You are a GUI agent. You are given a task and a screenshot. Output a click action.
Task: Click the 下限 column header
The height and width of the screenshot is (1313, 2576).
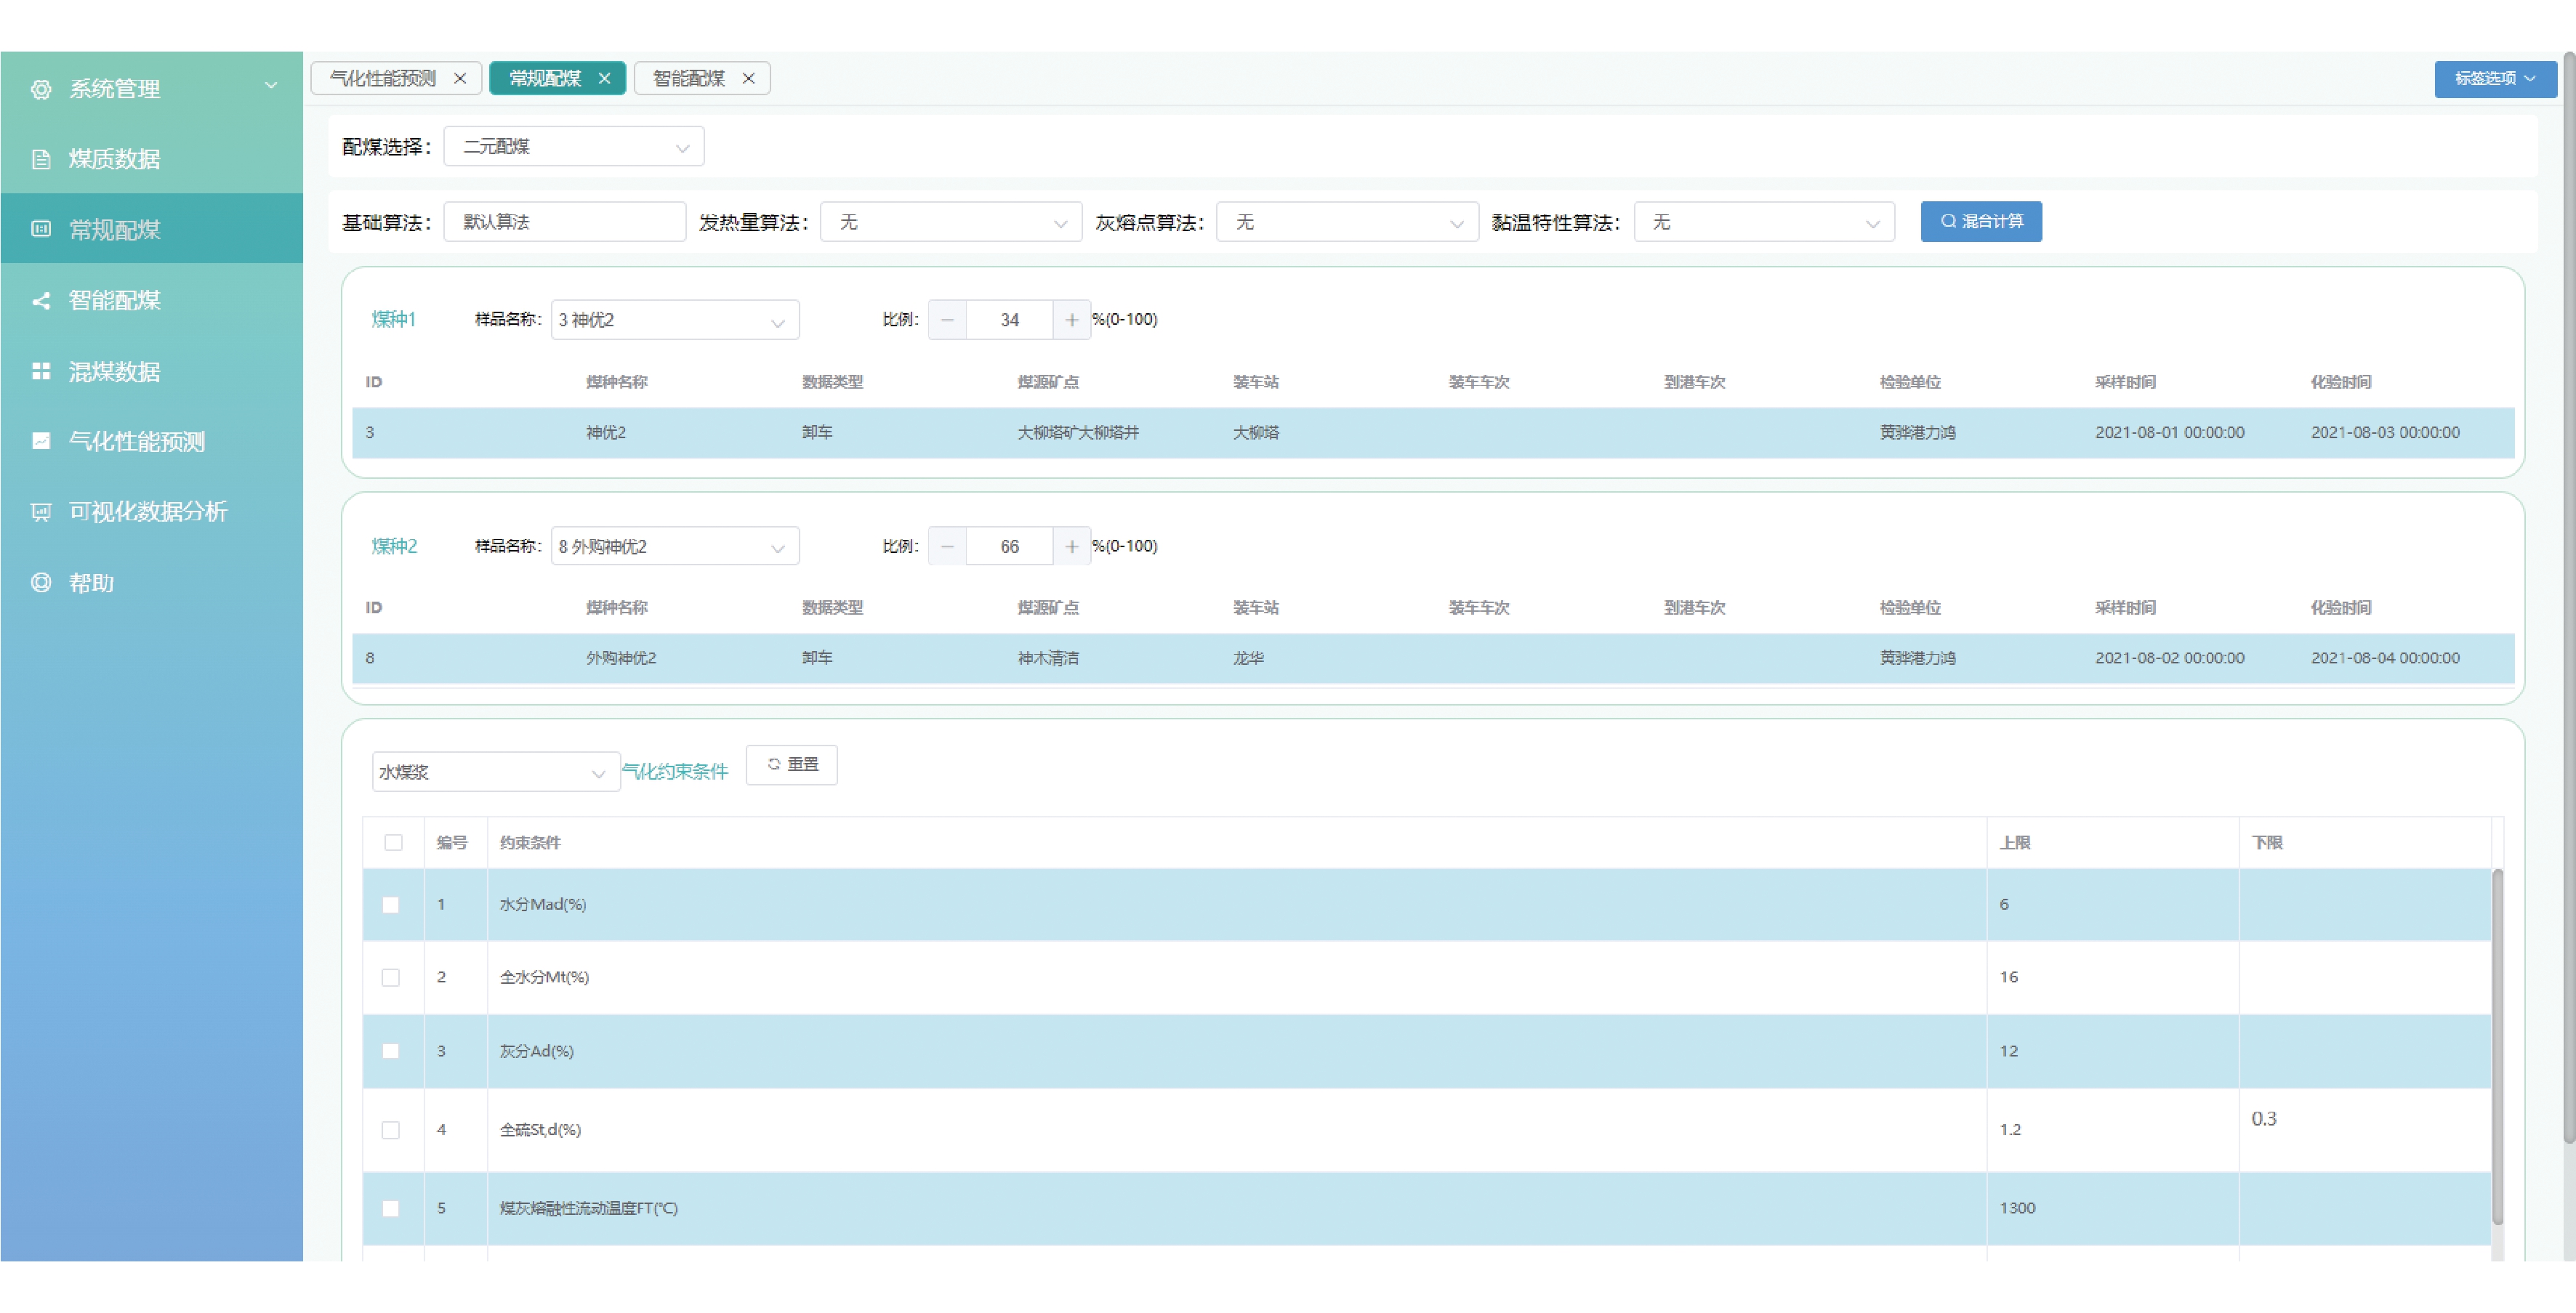click(x=2267, y=843)
